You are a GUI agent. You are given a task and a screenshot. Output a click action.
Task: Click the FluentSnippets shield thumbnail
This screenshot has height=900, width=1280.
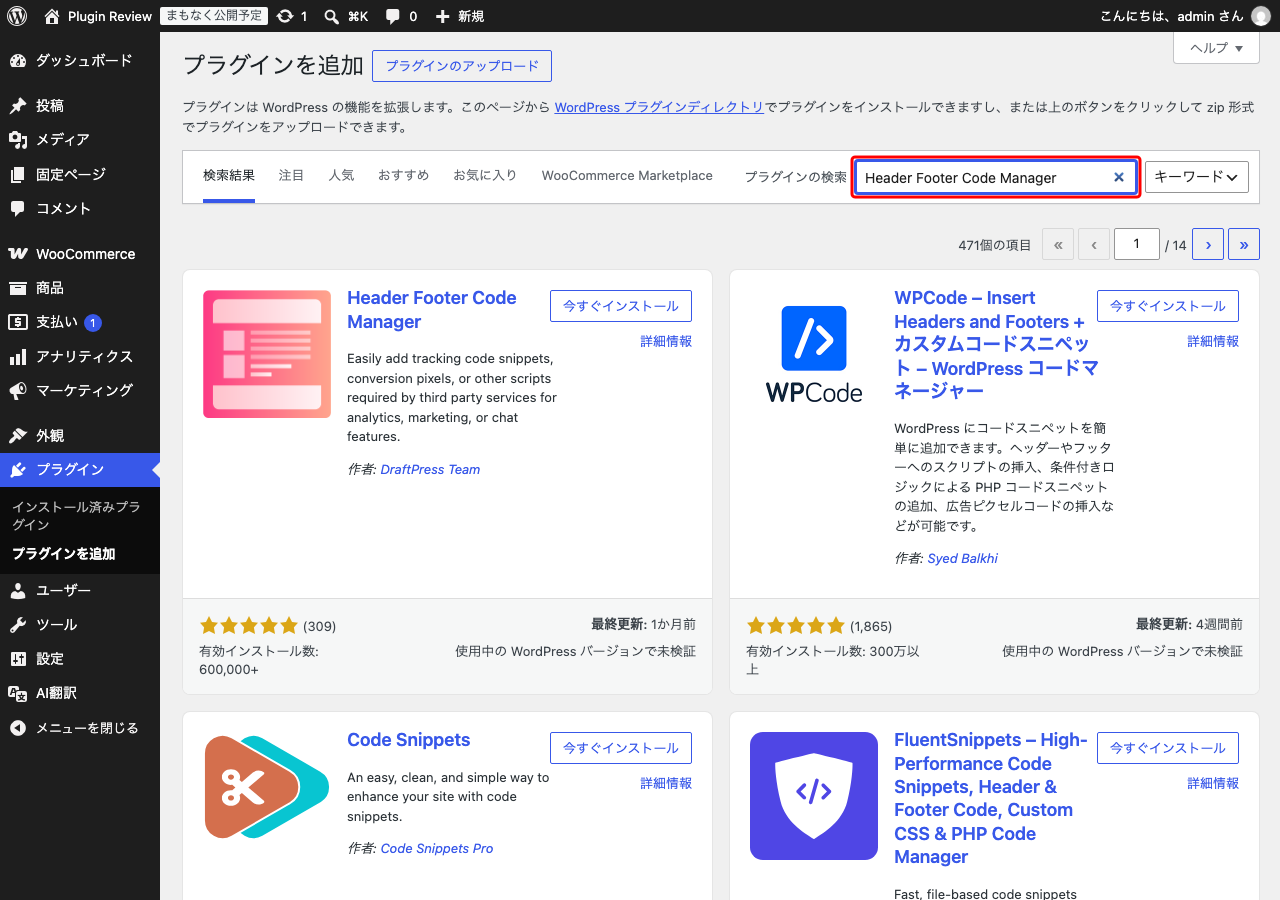[814, 796]
